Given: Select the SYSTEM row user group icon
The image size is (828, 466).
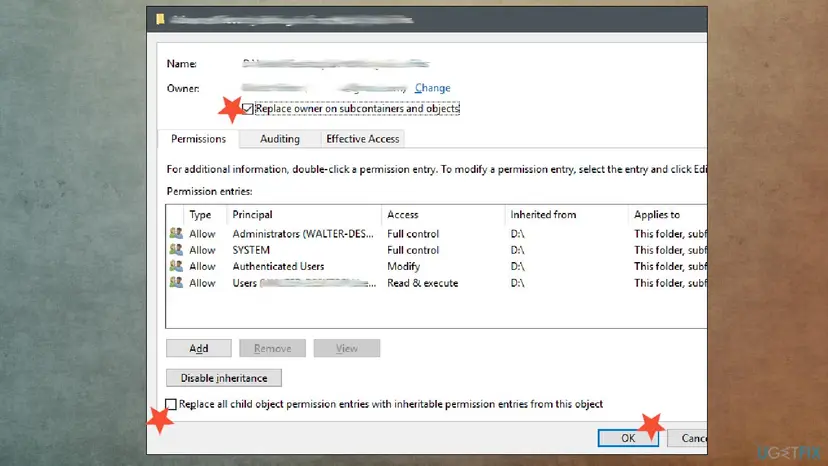Looking at the screenshot, I should click(x=176, y=249).
